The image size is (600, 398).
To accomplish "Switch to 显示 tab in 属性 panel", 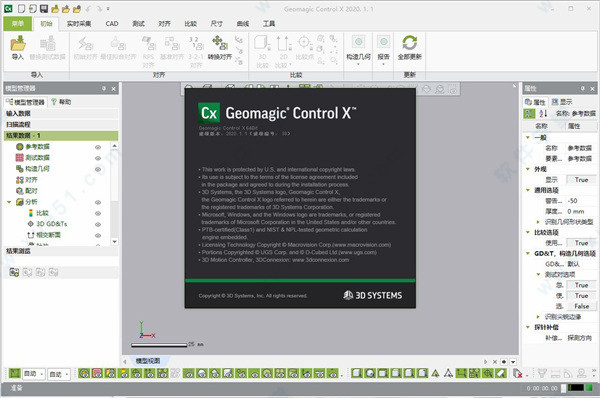I will pyautogui.click(x=562, y=102).
